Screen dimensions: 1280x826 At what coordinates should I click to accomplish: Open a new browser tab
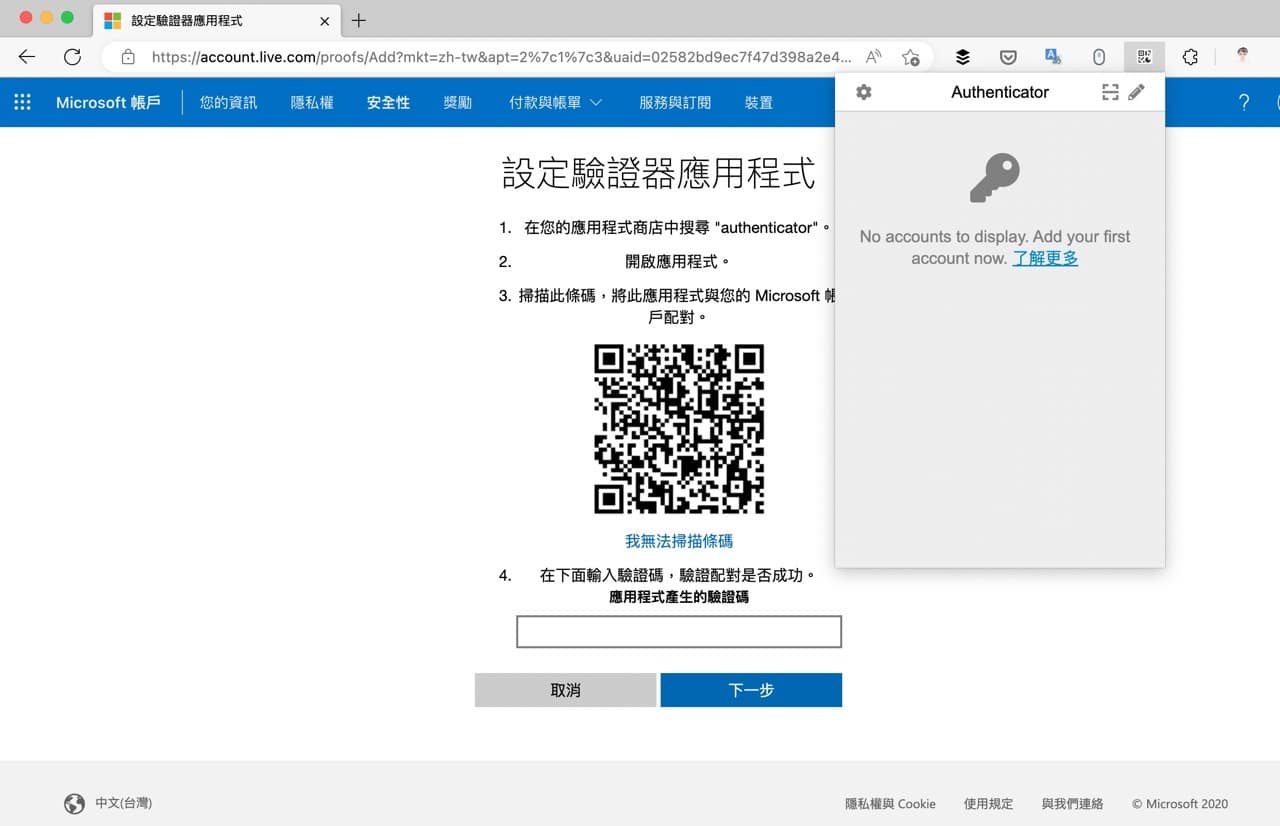[359, 20]
